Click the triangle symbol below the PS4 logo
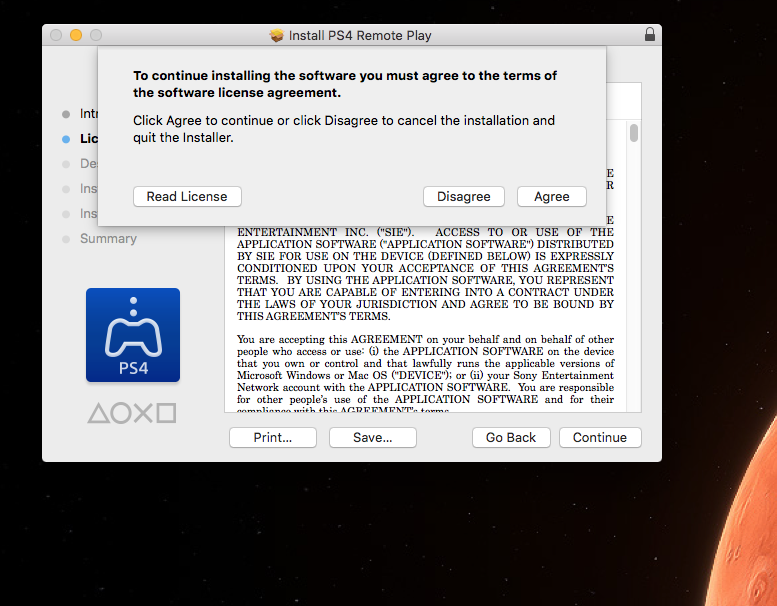The width and height of the screenshot is (777, 606). [x=98, y=413]
